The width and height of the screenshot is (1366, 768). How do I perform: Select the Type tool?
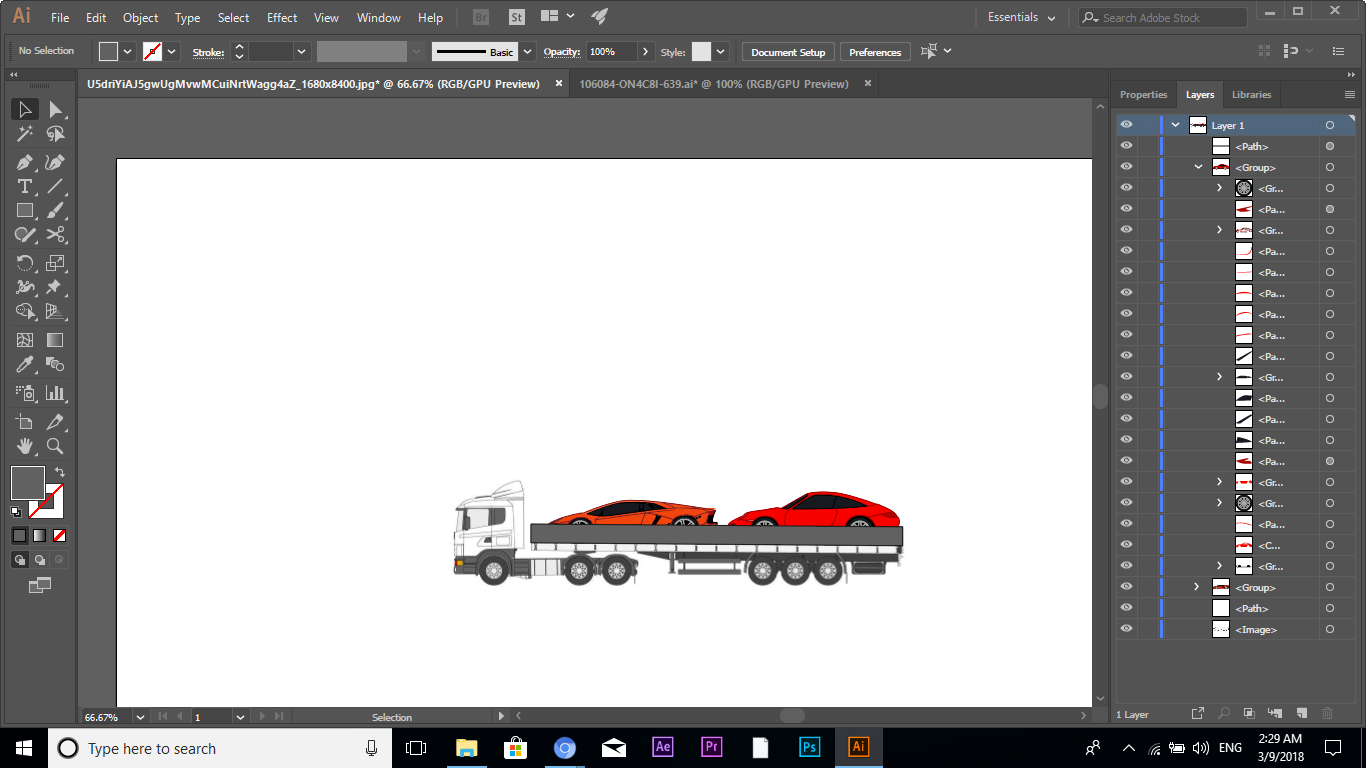click(x=25, y=187)
